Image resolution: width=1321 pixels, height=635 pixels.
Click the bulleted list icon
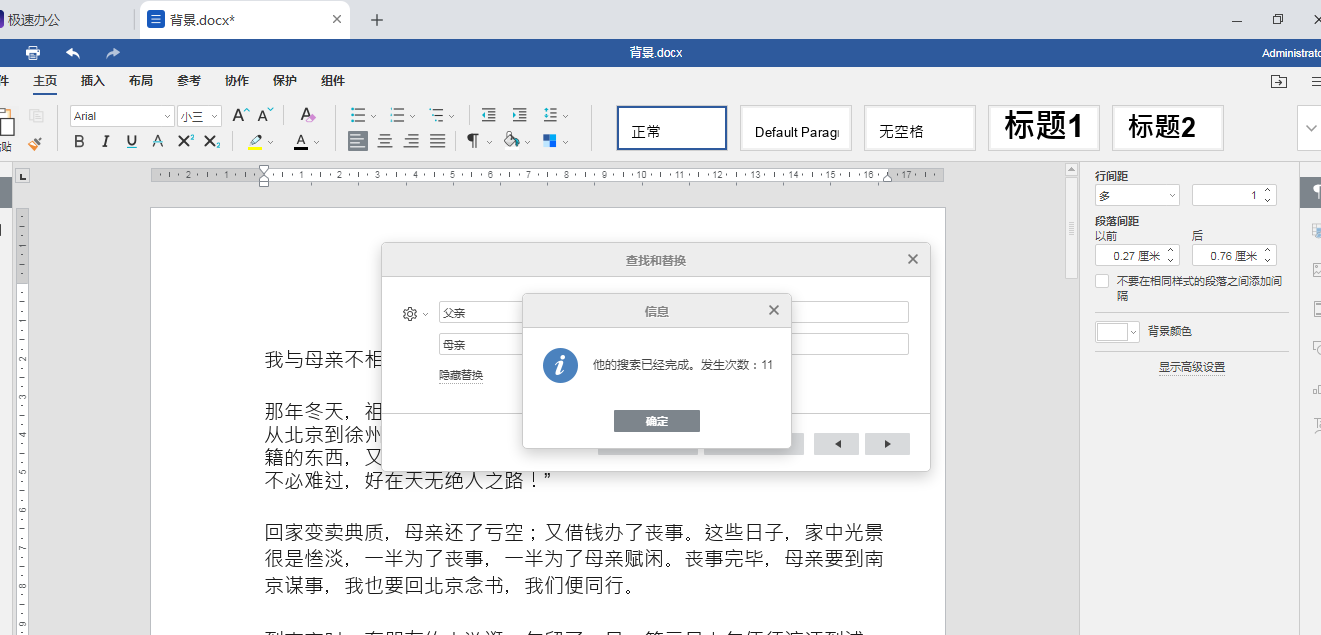[358, 116]
